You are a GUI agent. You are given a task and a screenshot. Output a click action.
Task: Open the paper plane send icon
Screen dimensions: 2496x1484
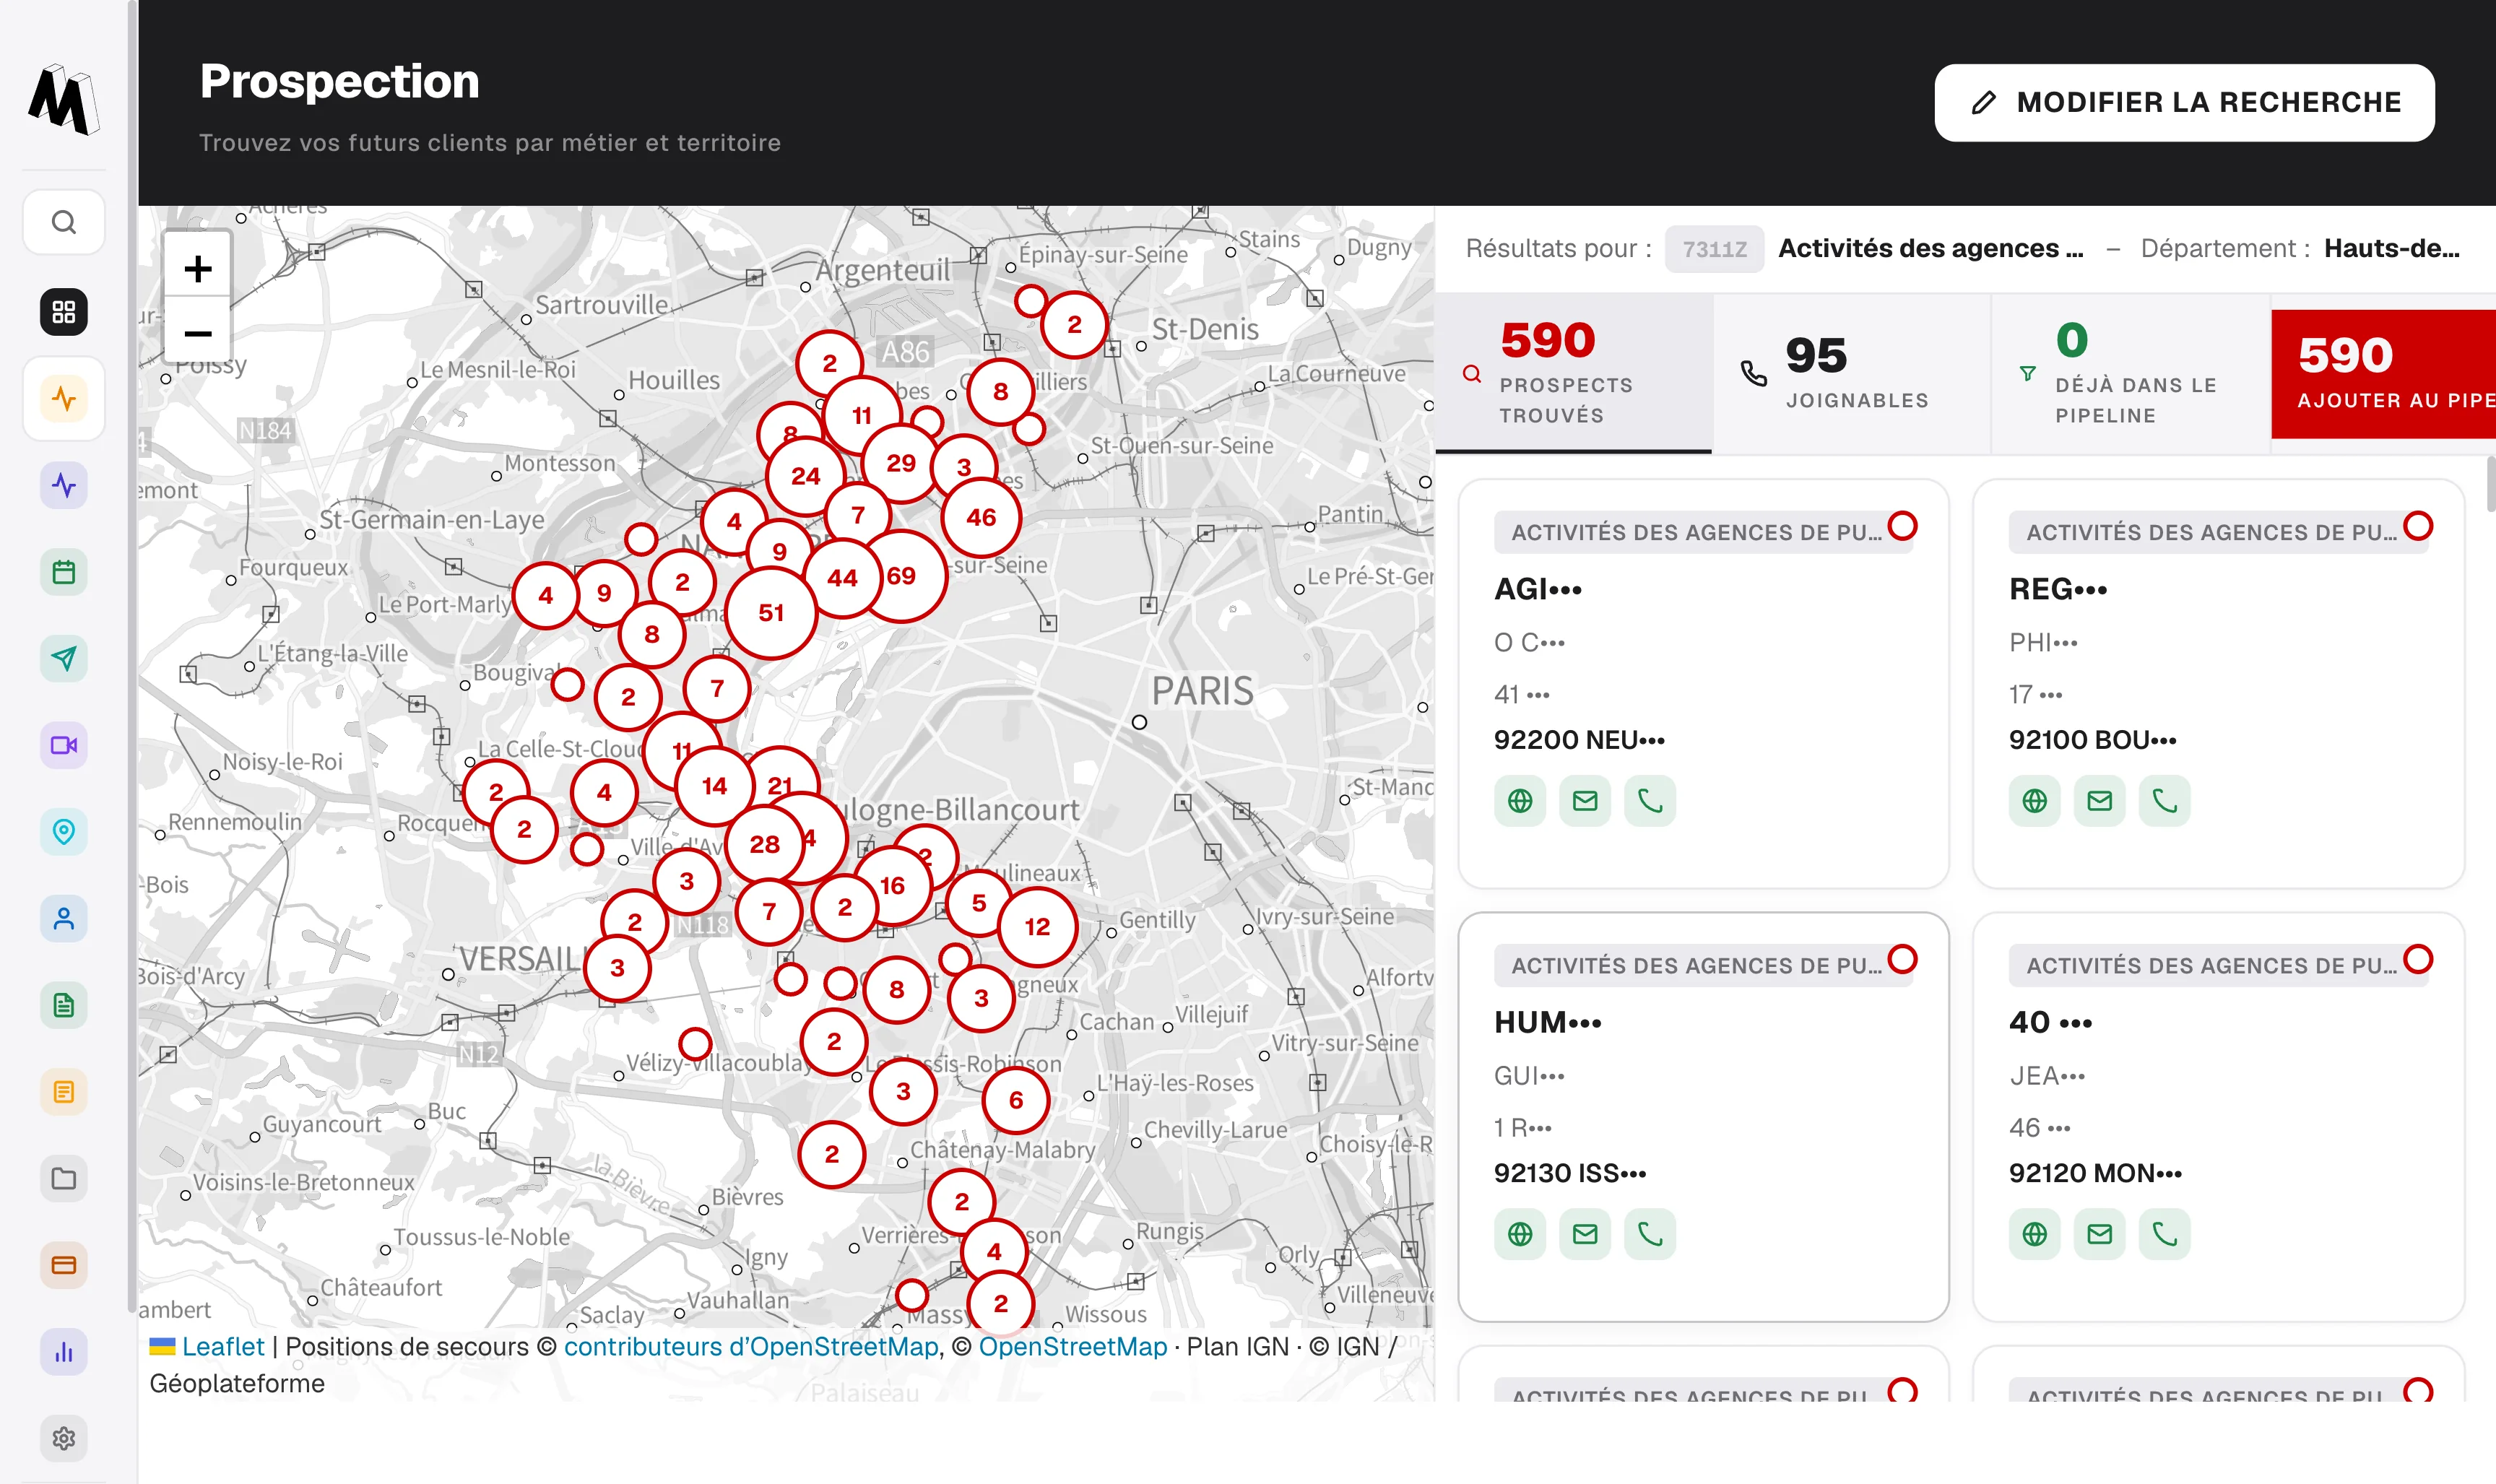tap(64, 659)
